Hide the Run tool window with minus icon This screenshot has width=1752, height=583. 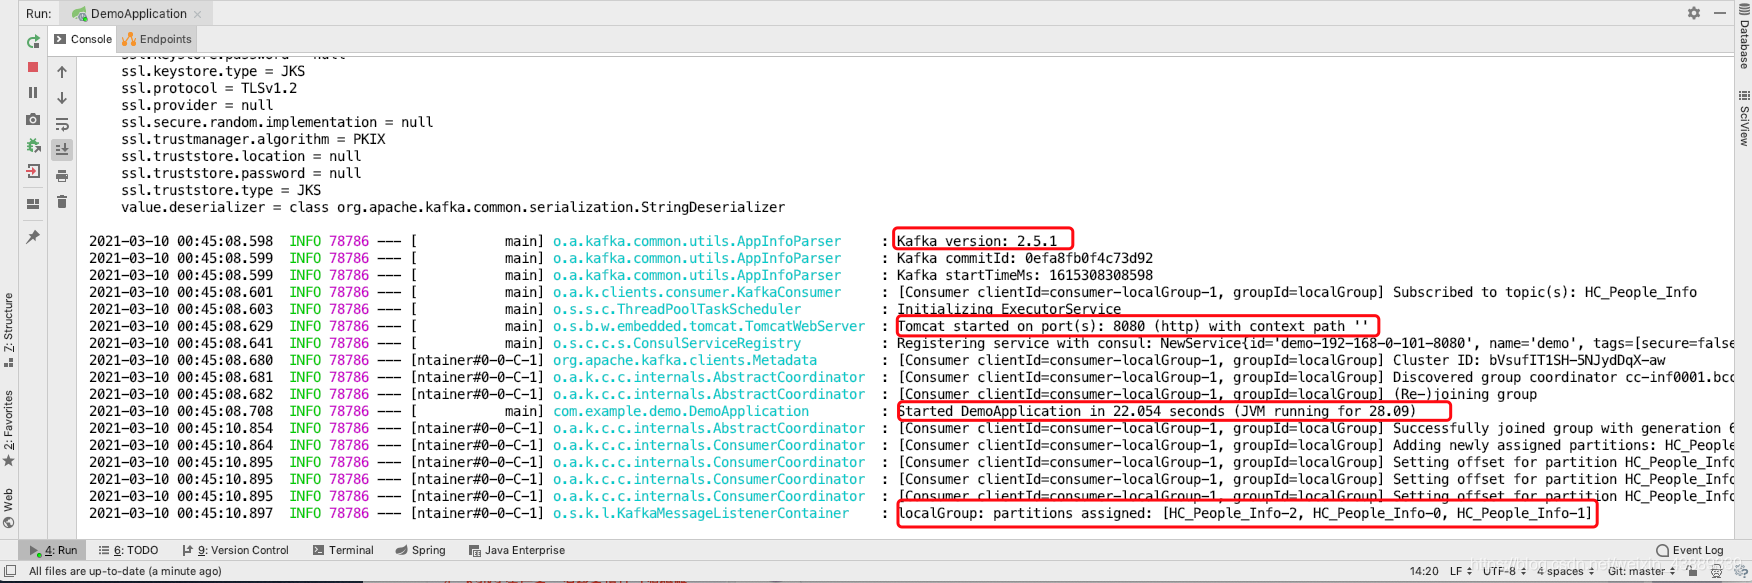(x=1720, y=13)
